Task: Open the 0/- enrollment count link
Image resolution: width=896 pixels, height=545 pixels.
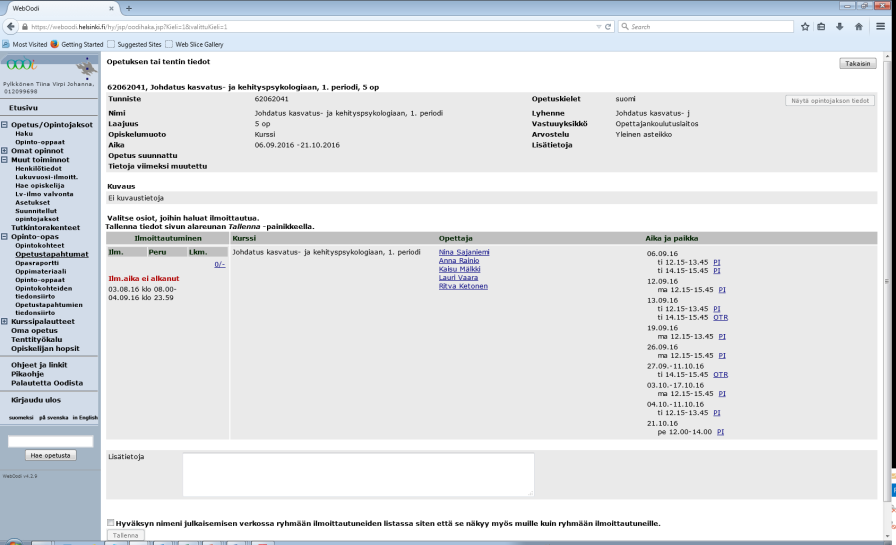Action: pyautogui.click(x=219, y=265)
